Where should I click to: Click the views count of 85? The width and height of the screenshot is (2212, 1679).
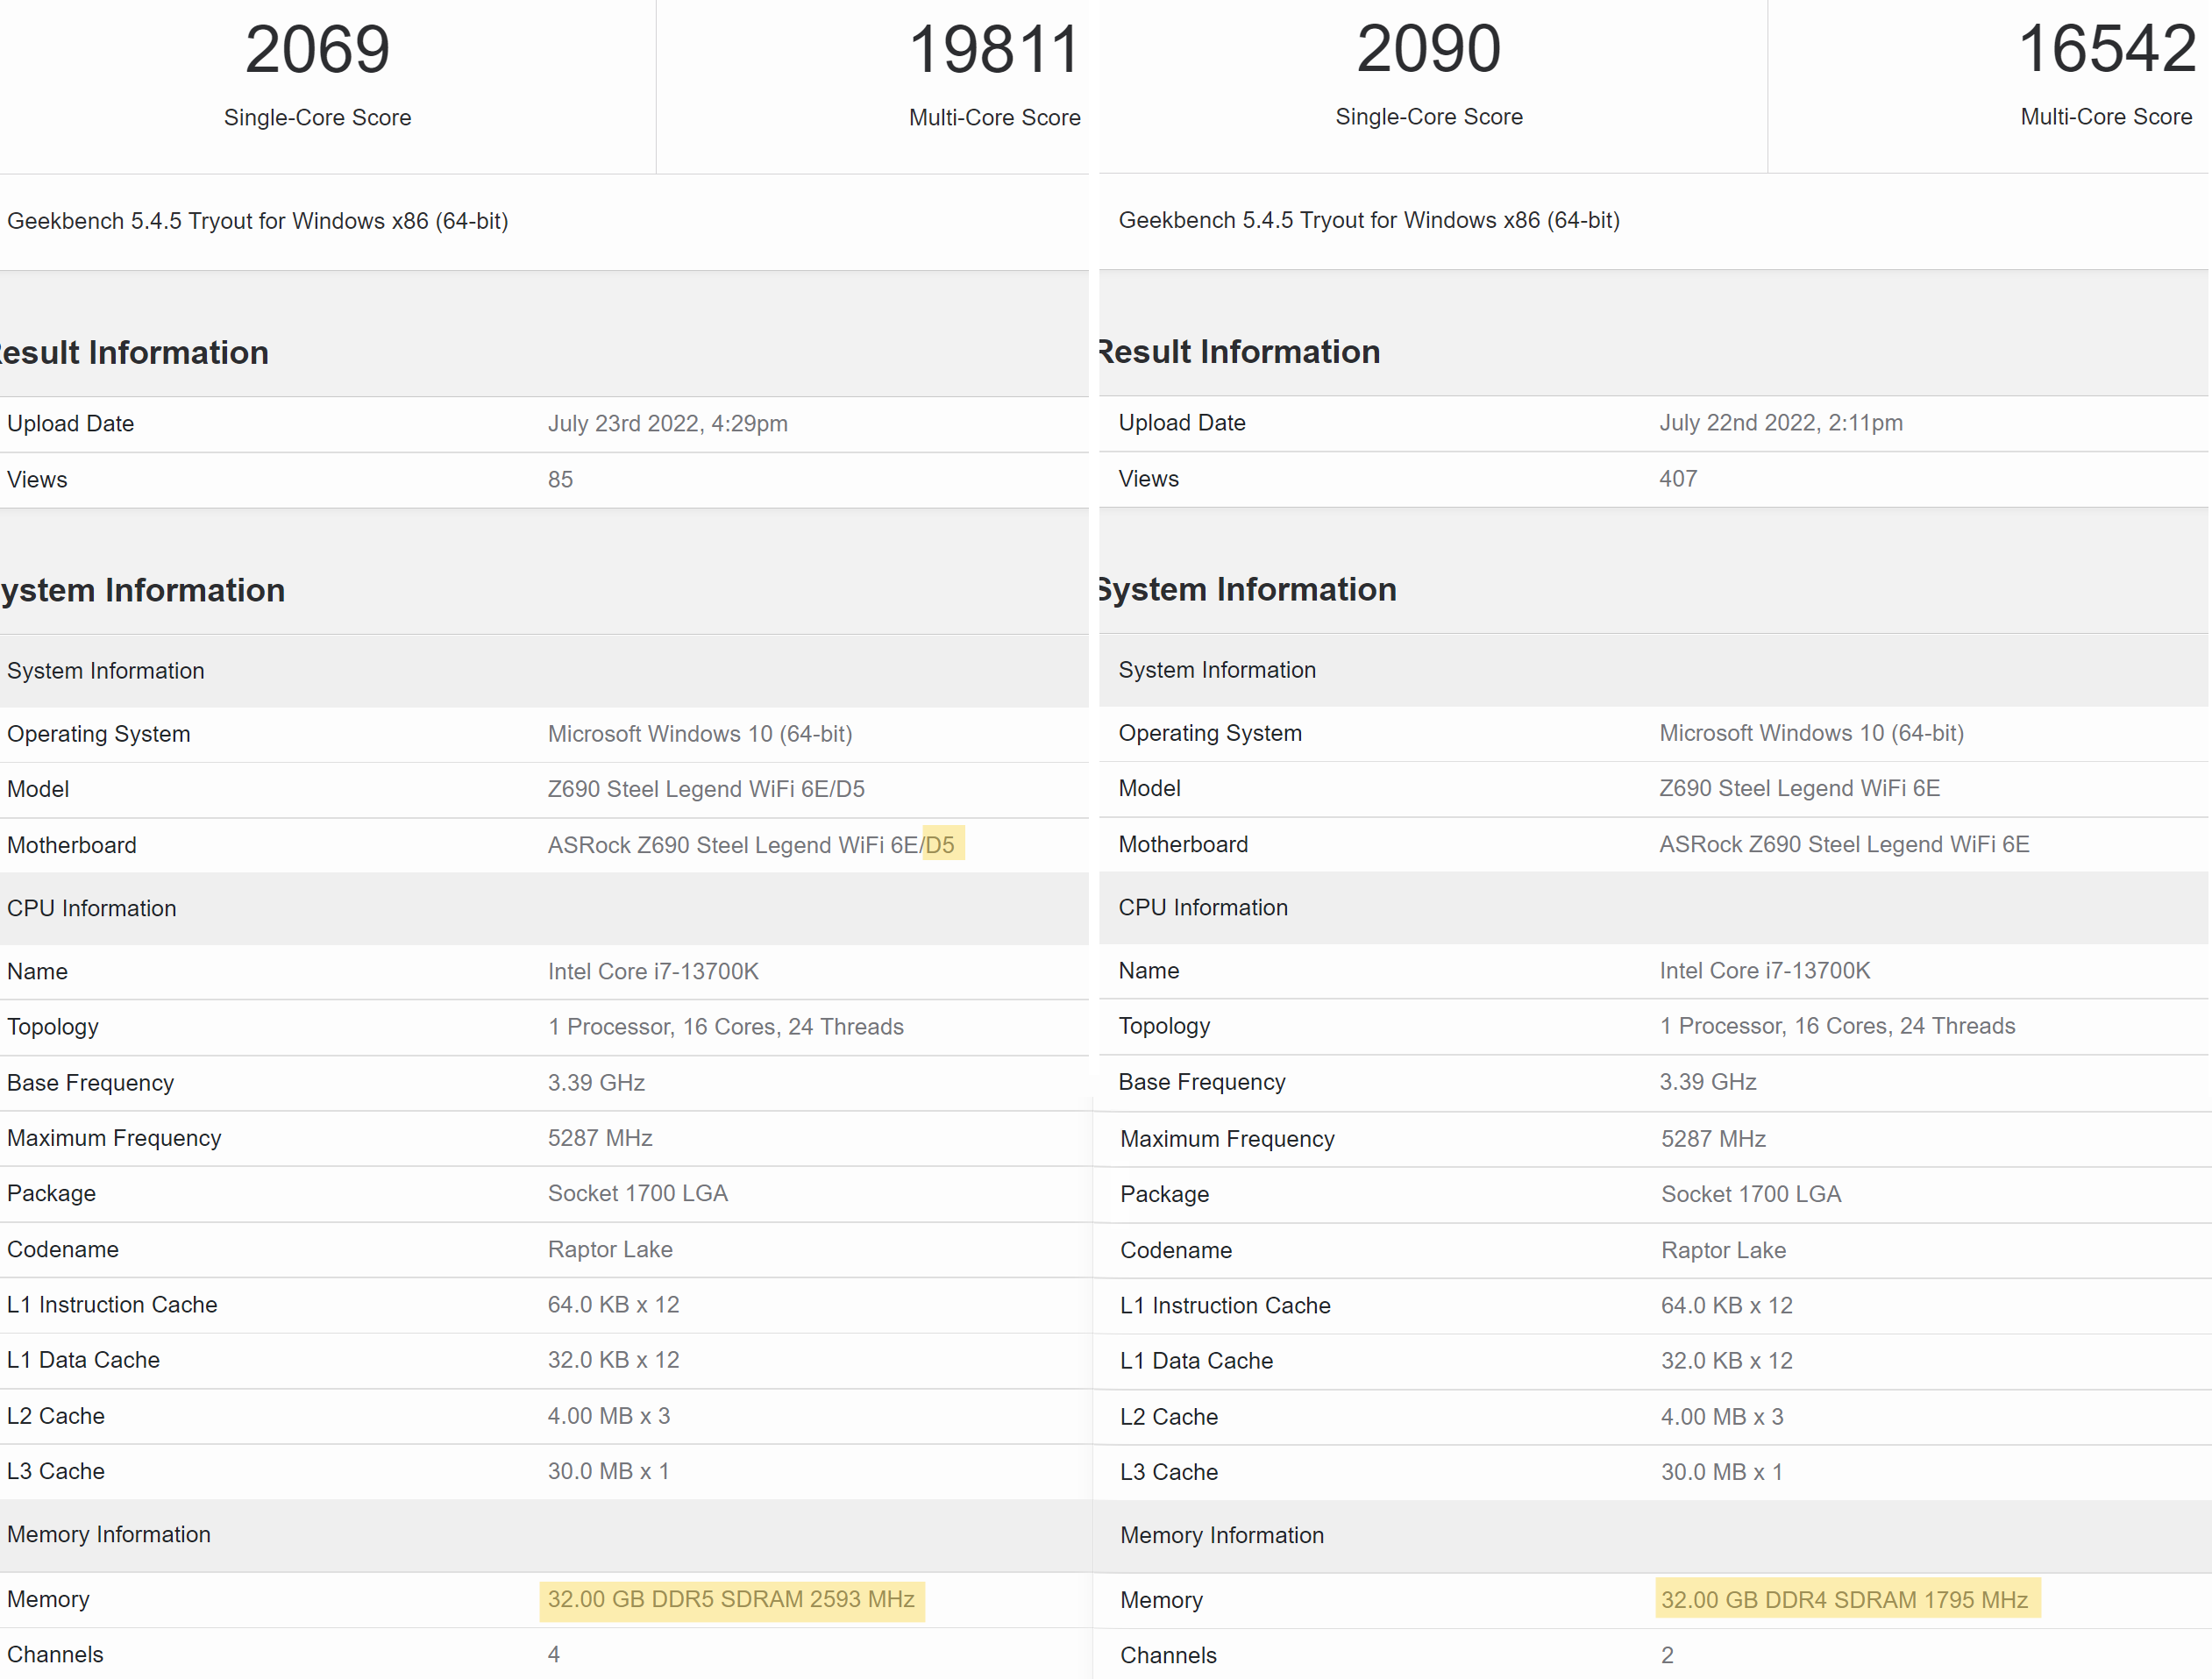point(560,480)
